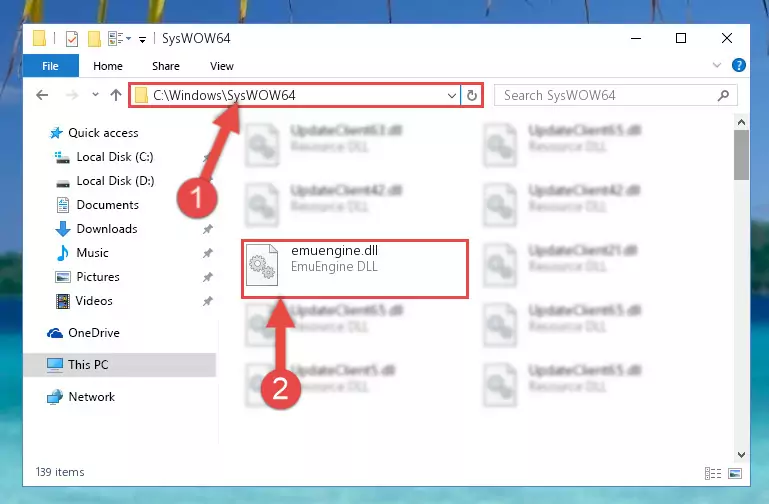Open the File ribbon tab

[51, 66]
